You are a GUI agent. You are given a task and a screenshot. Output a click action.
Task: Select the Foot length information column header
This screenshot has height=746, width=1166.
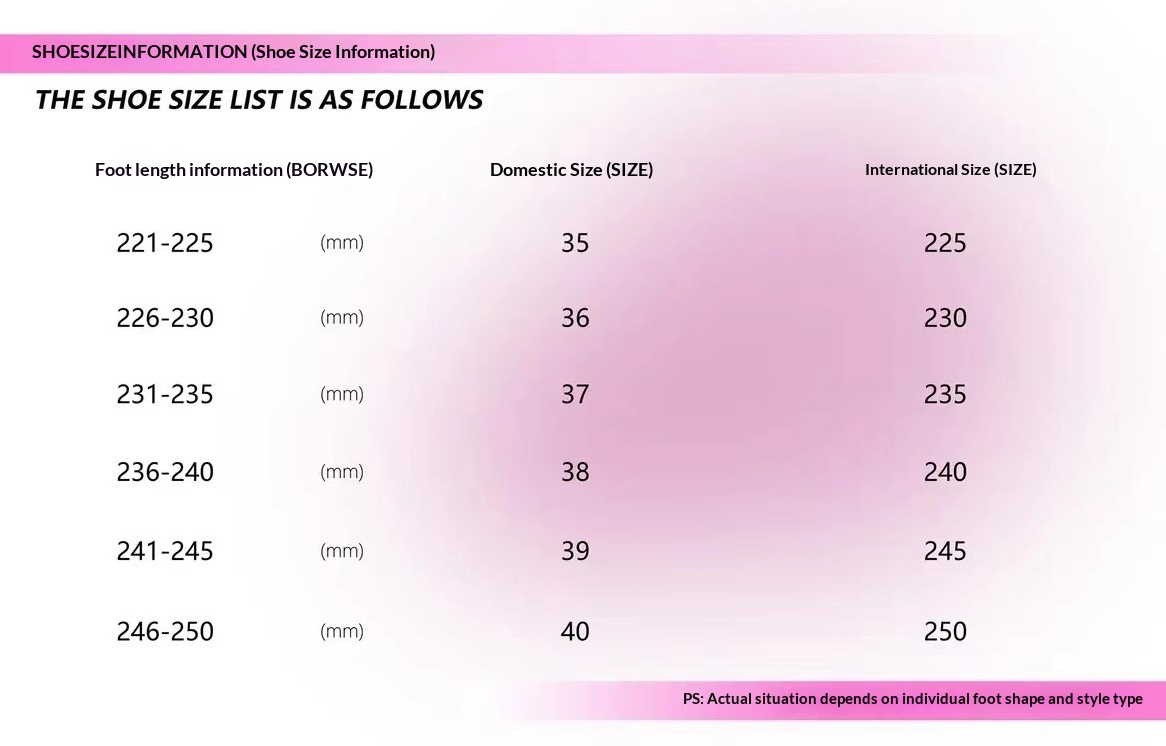click(x=234, y=170)
